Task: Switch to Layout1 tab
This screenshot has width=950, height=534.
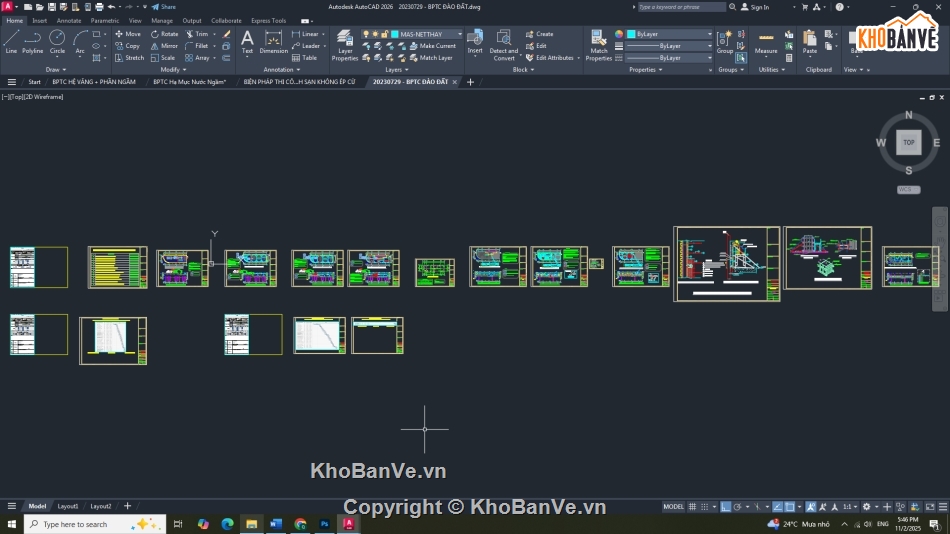Action: [67, 506]
